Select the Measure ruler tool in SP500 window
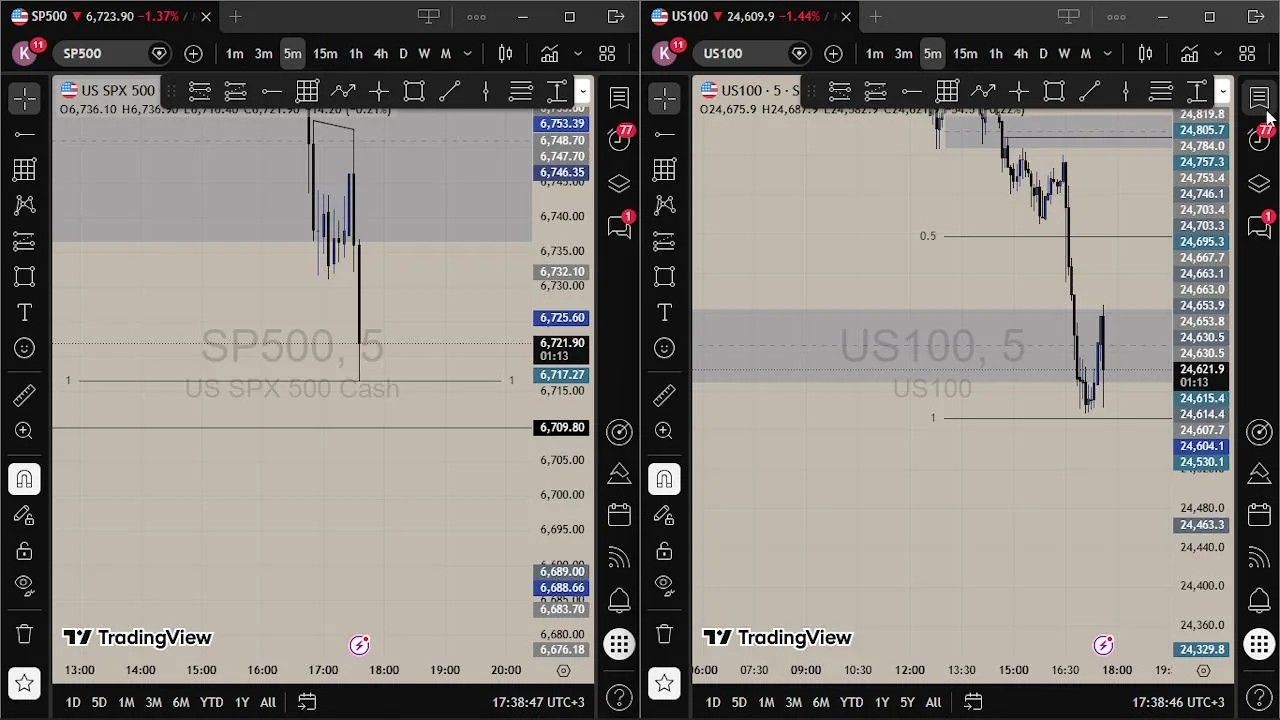The height and width of the screenshot is (720, 1280). coord(25,396)
